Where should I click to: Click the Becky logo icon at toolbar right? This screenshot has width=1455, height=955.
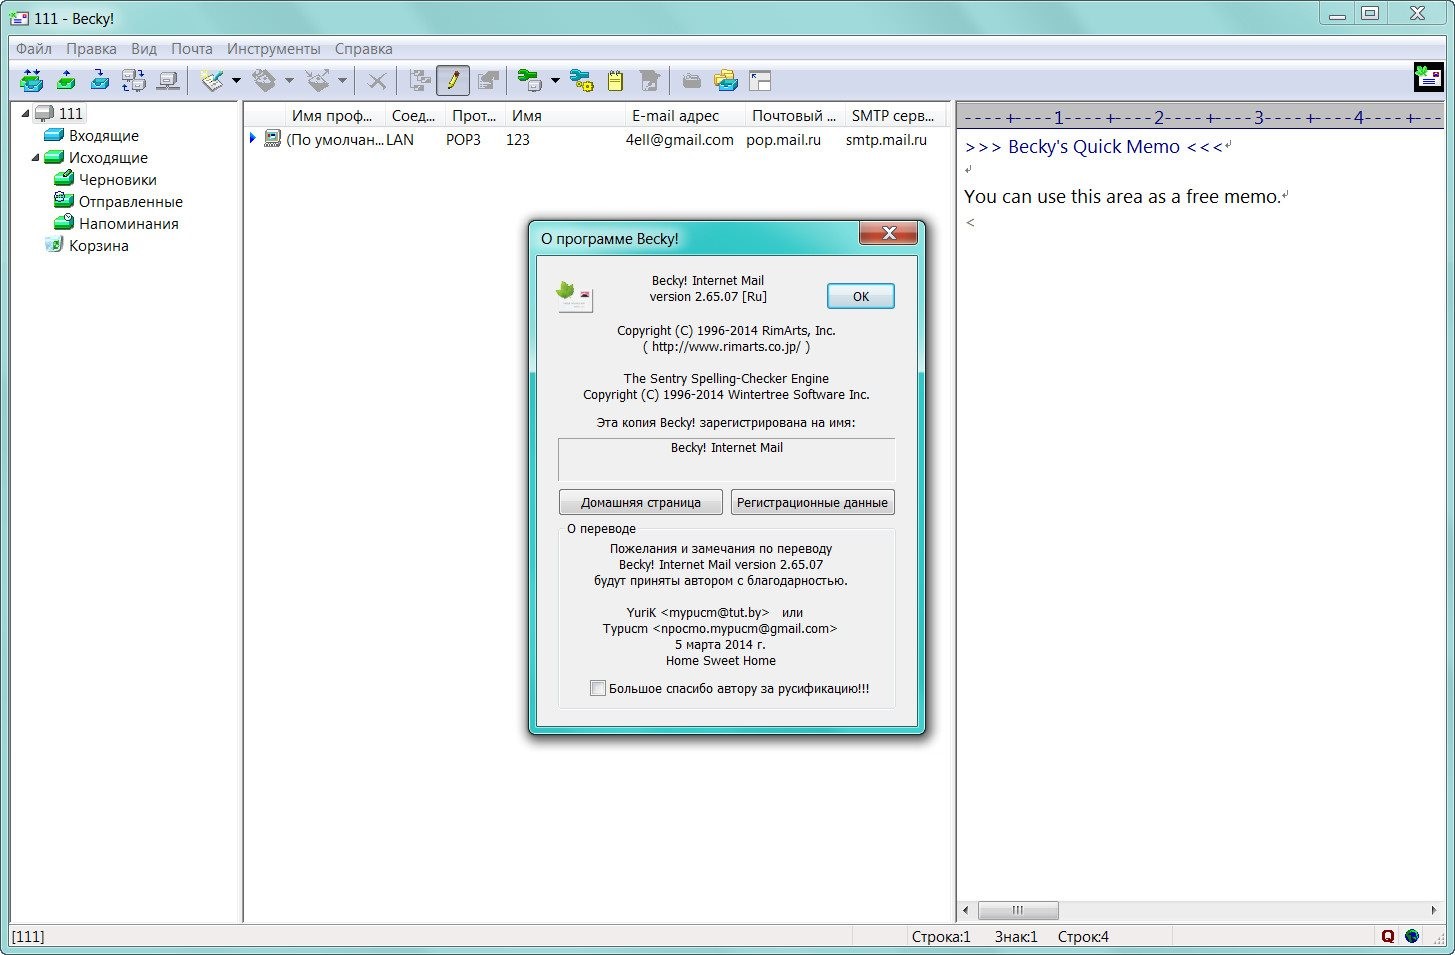click(x=1428, y=76)
